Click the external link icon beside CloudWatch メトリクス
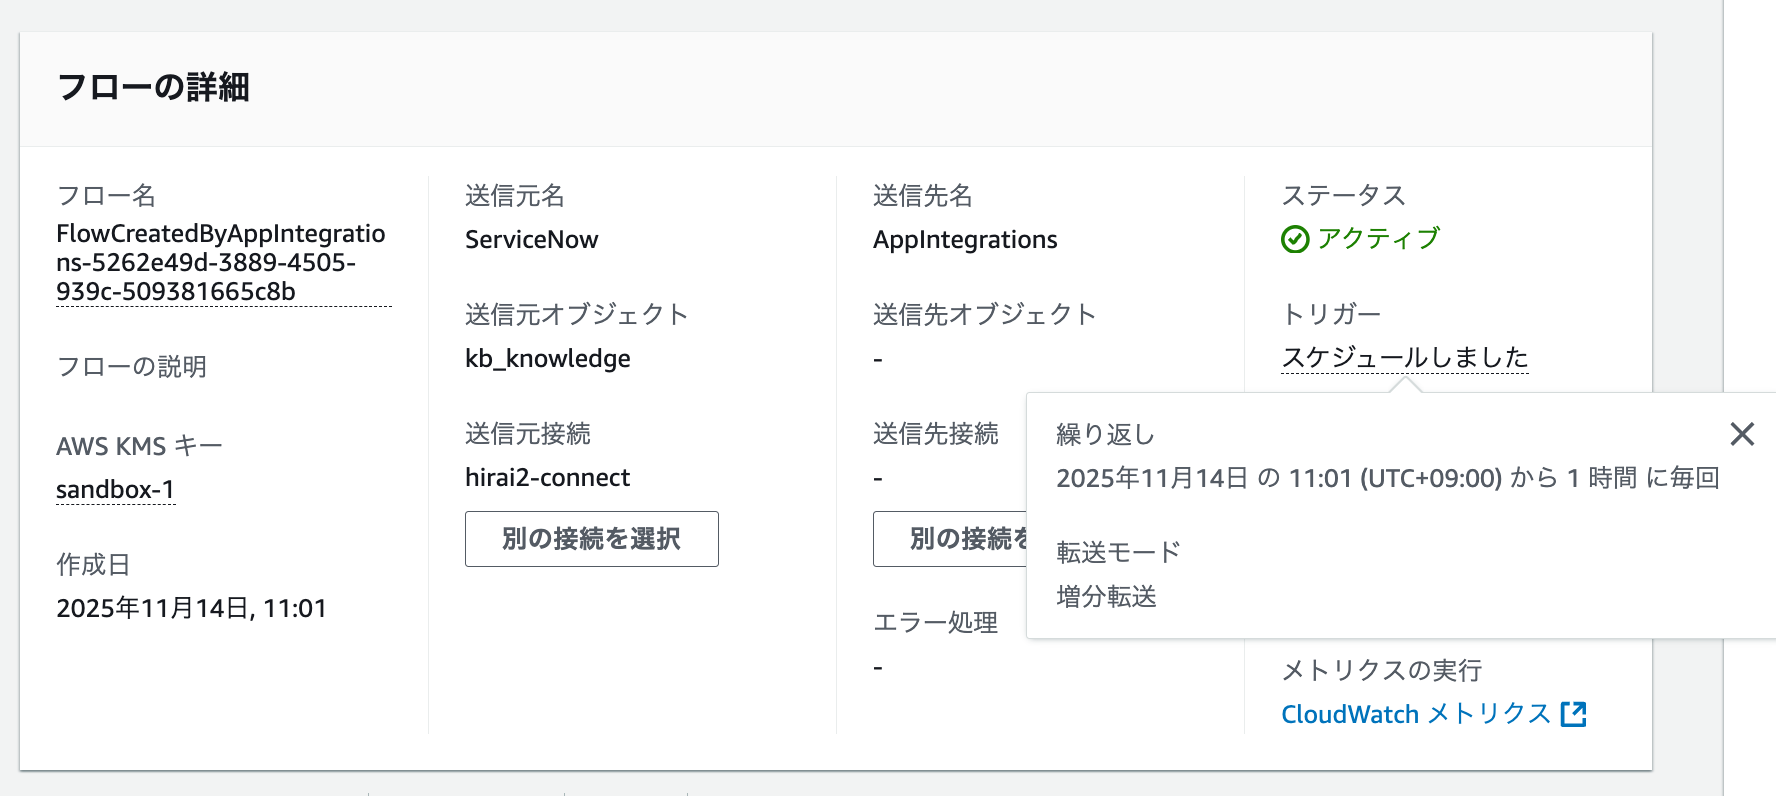Screen dimensions: 1776x796 click(1574, 714)
